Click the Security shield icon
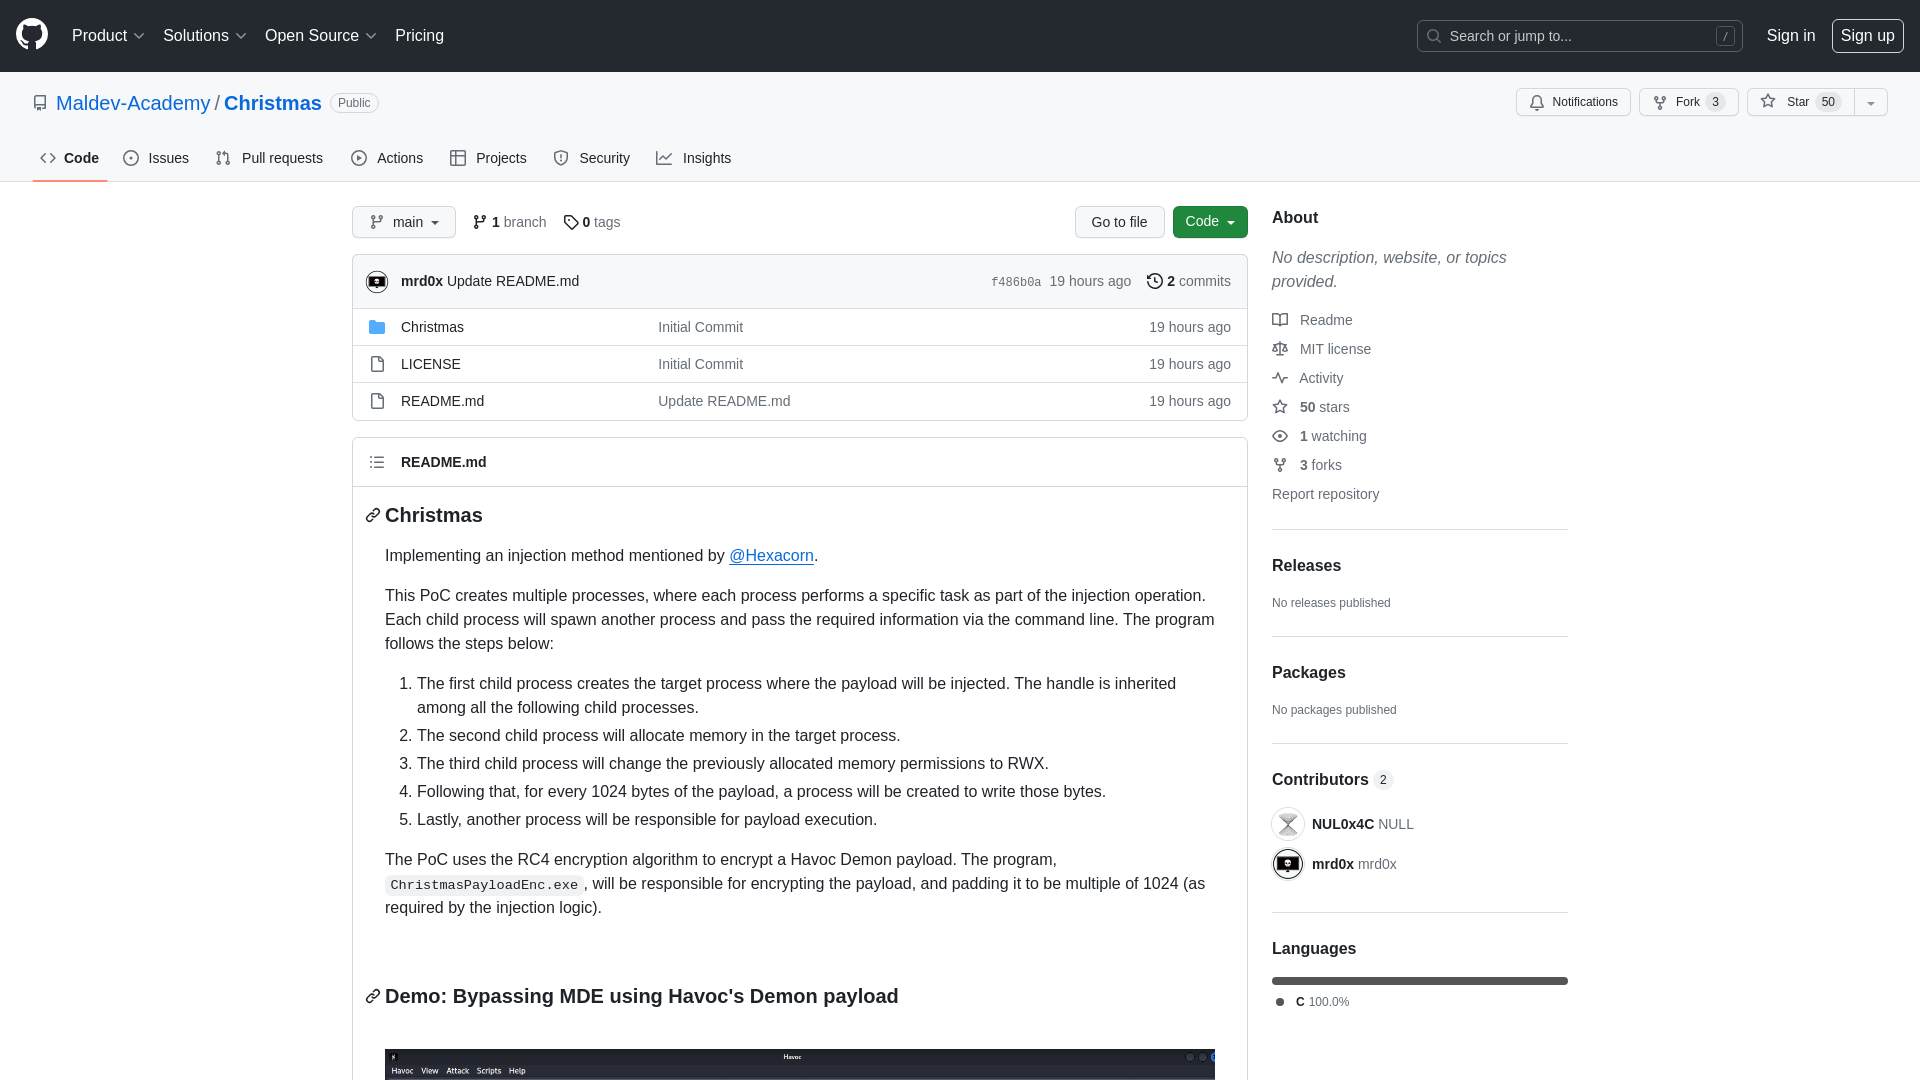Viewport: 1920px width, 1080px height. click(560, 158)
